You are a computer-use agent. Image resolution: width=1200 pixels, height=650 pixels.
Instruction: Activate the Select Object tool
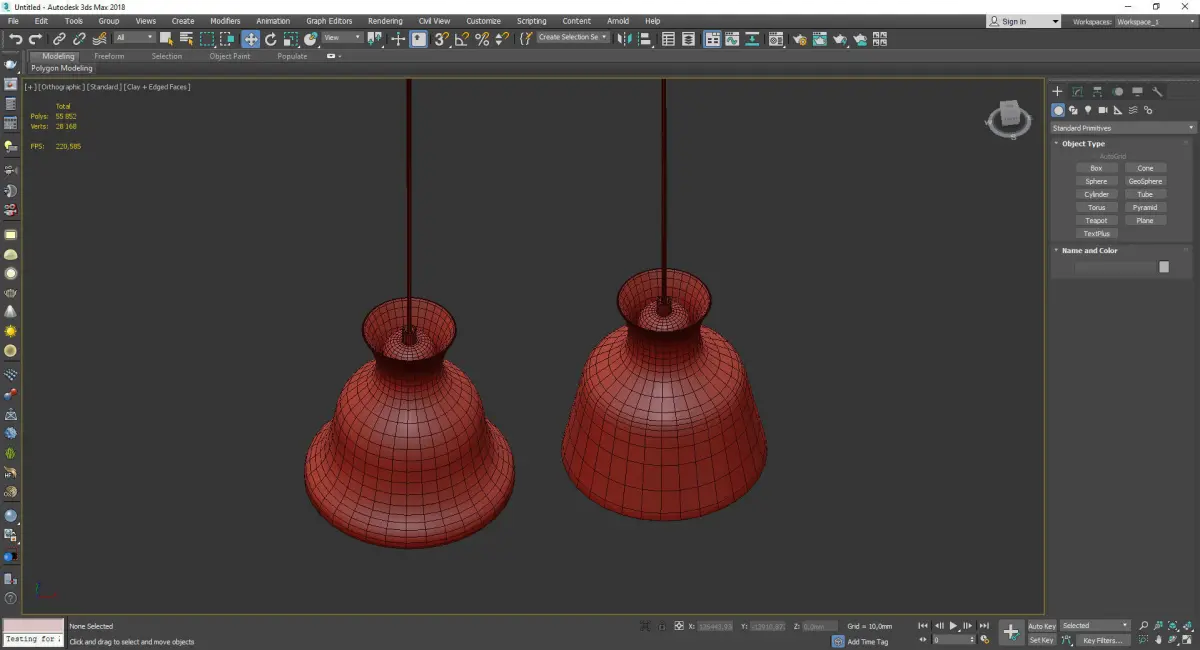tap(167, 39)
